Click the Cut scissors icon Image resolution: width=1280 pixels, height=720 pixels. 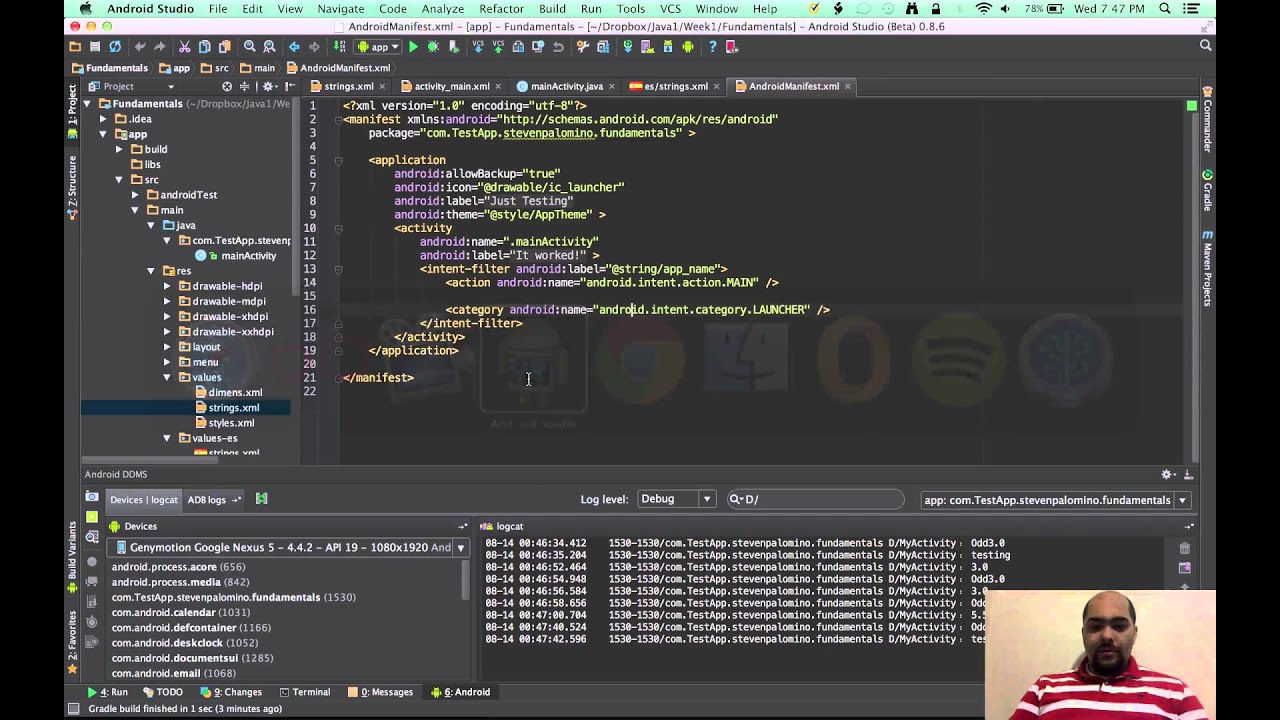(x=185, y=47)
